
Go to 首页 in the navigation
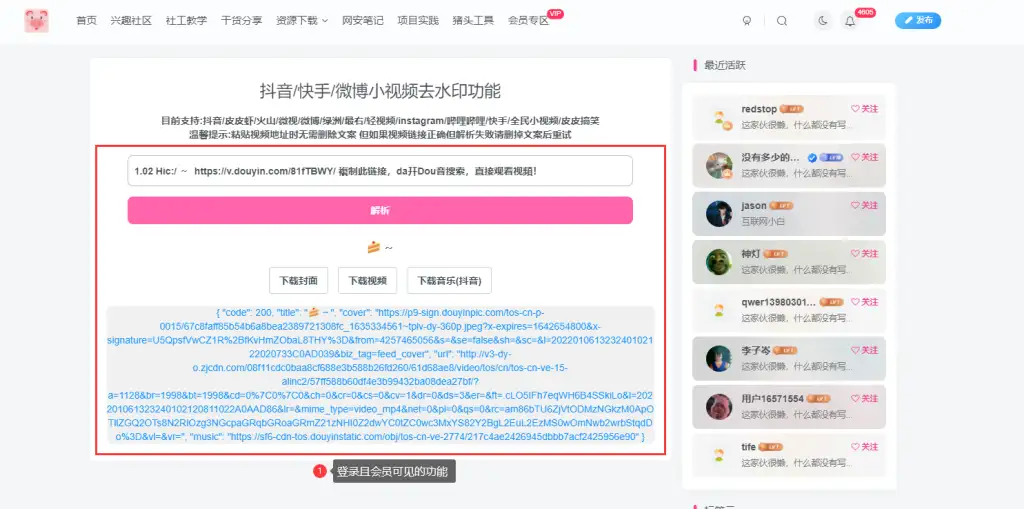click(x=86, y=20)
